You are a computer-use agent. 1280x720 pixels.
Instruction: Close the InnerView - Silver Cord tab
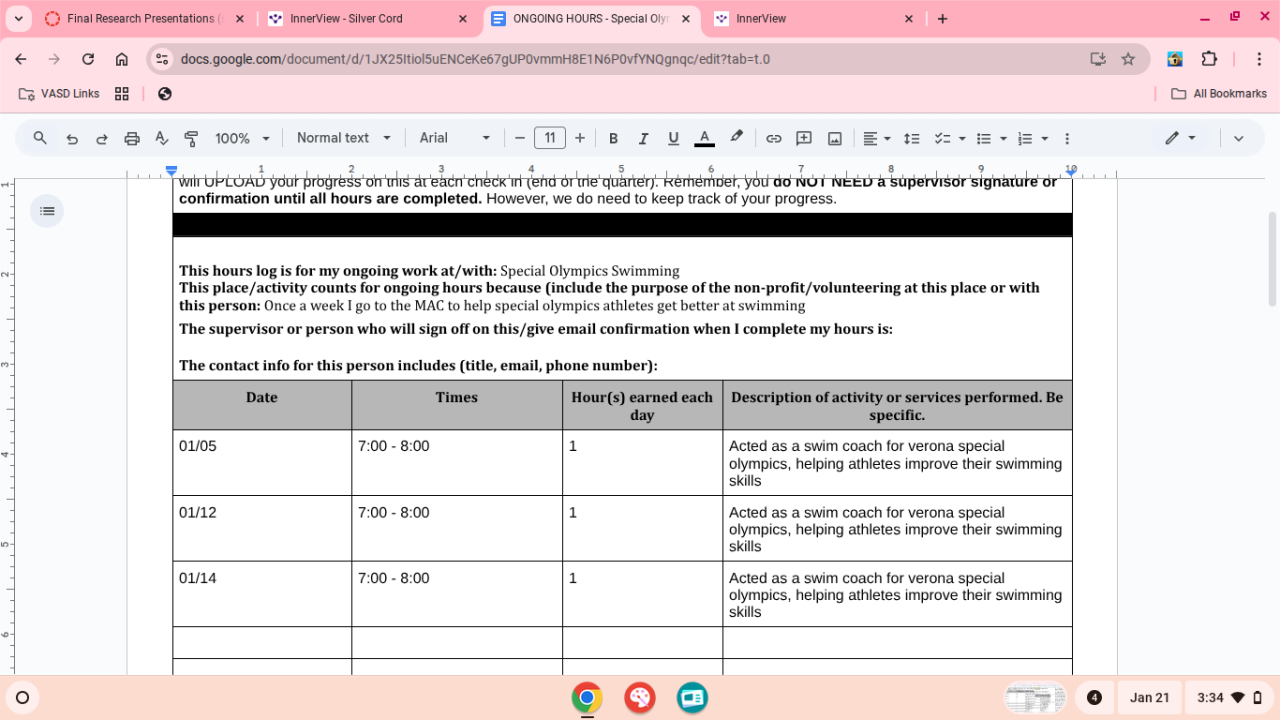(462, 19)
